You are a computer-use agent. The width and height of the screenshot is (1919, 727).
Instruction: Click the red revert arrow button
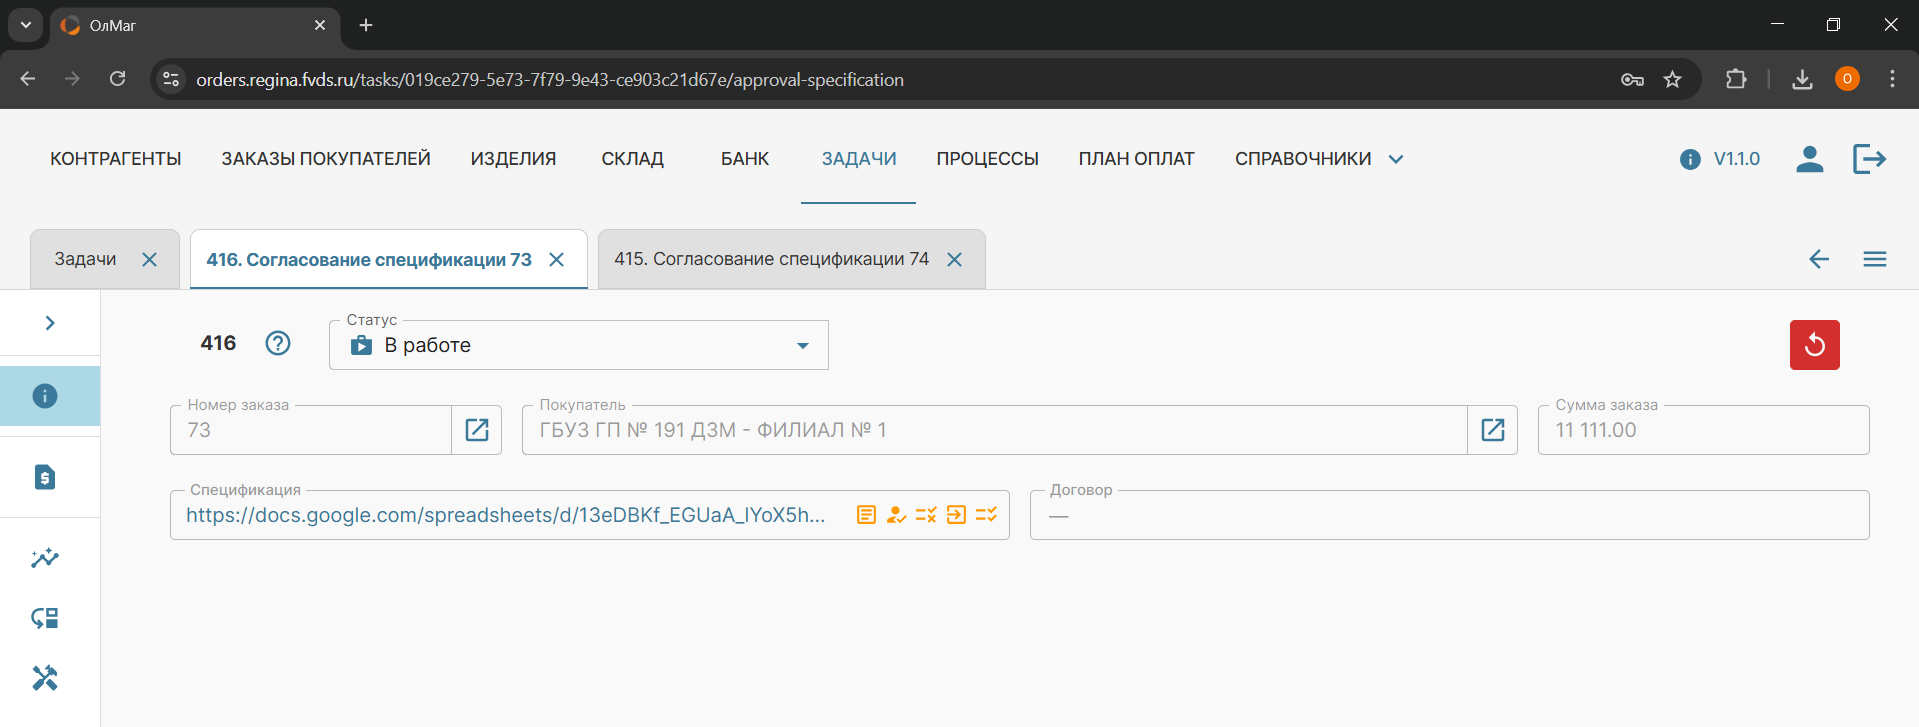(x=1814, y=345)
